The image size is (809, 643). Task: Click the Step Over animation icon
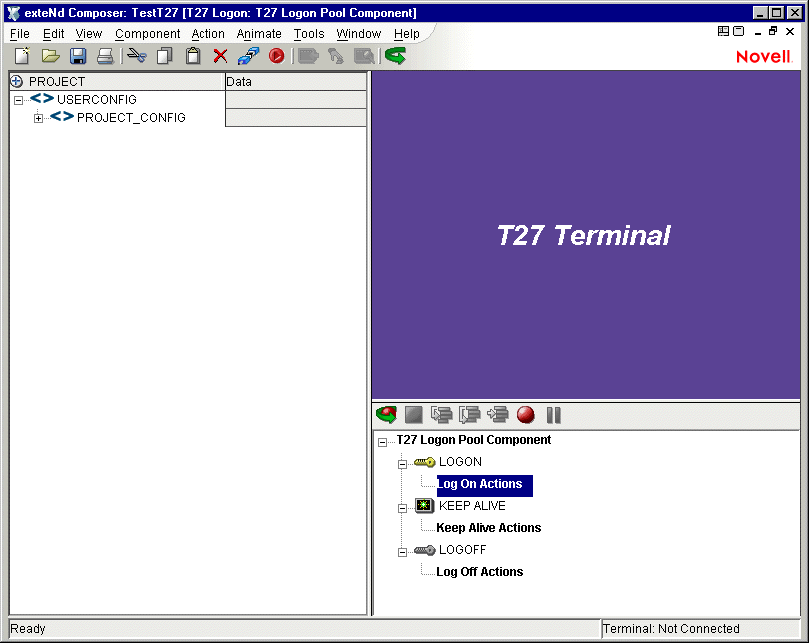[x=470, y=414]
